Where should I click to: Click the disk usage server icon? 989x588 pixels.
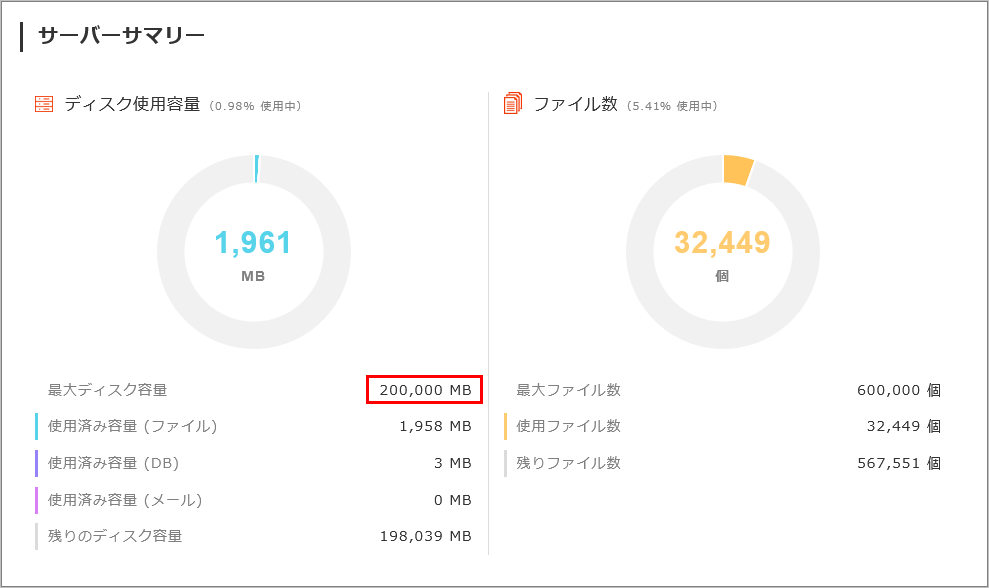[x=44, y=103]
